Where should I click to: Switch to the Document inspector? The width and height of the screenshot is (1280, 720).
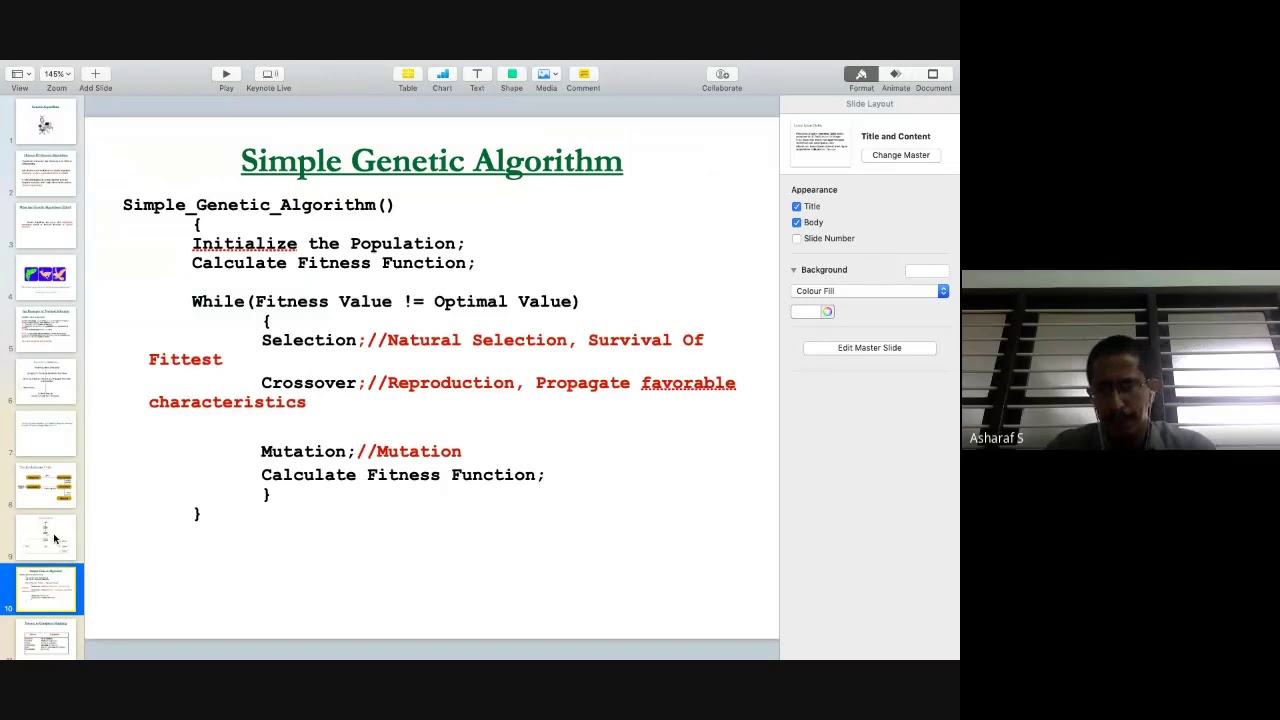(933, 74)
